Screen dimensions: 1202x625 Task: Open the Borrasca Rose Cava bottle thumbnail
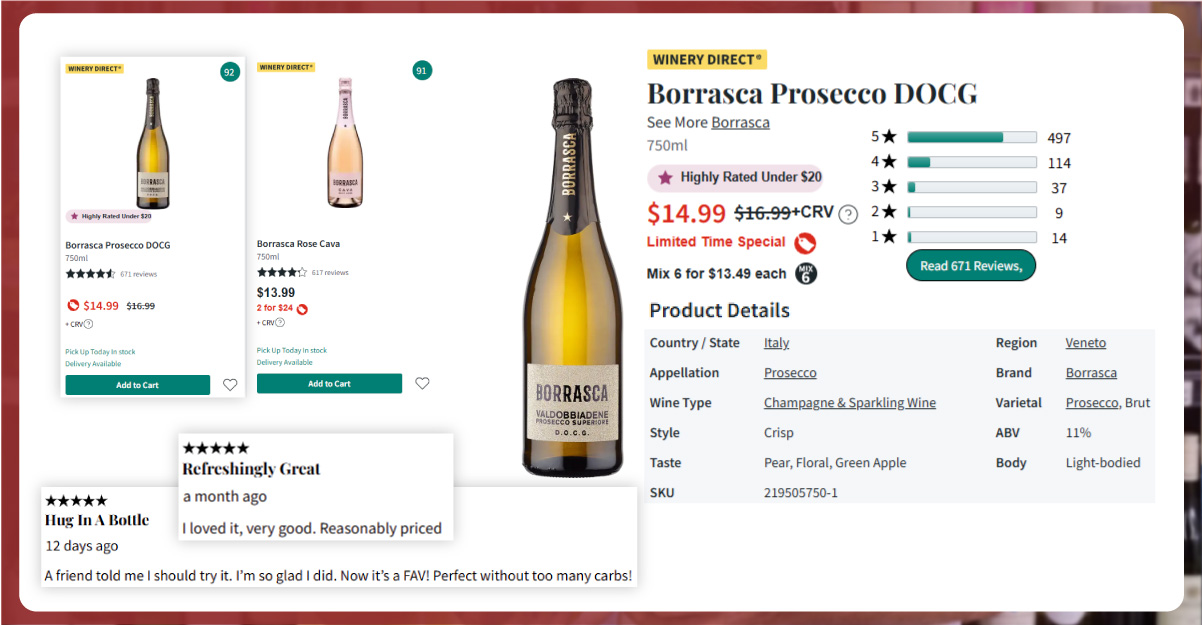coord(344,141)
